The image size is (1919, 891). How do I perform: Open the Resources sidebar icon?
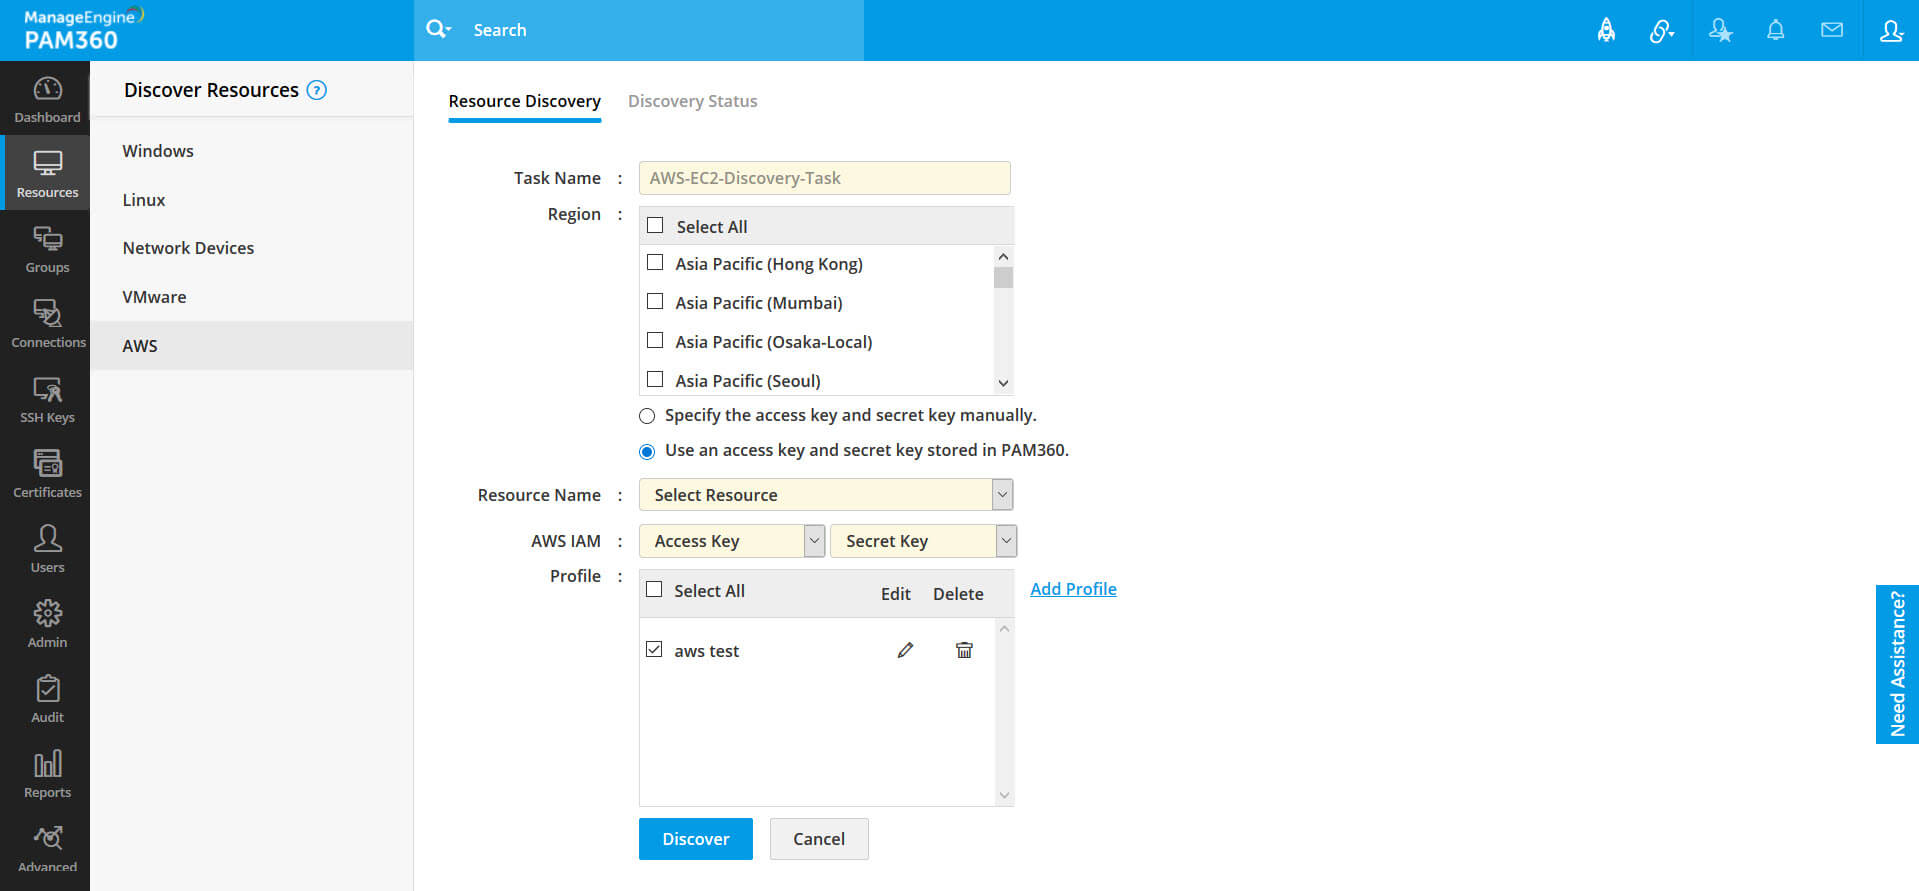coord(47,163)
